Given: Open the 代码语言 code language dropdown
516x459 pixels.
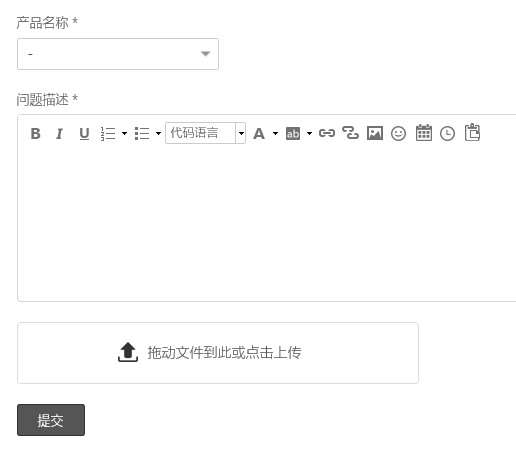Looking at the screenshot, I should [x=205, y=133].
